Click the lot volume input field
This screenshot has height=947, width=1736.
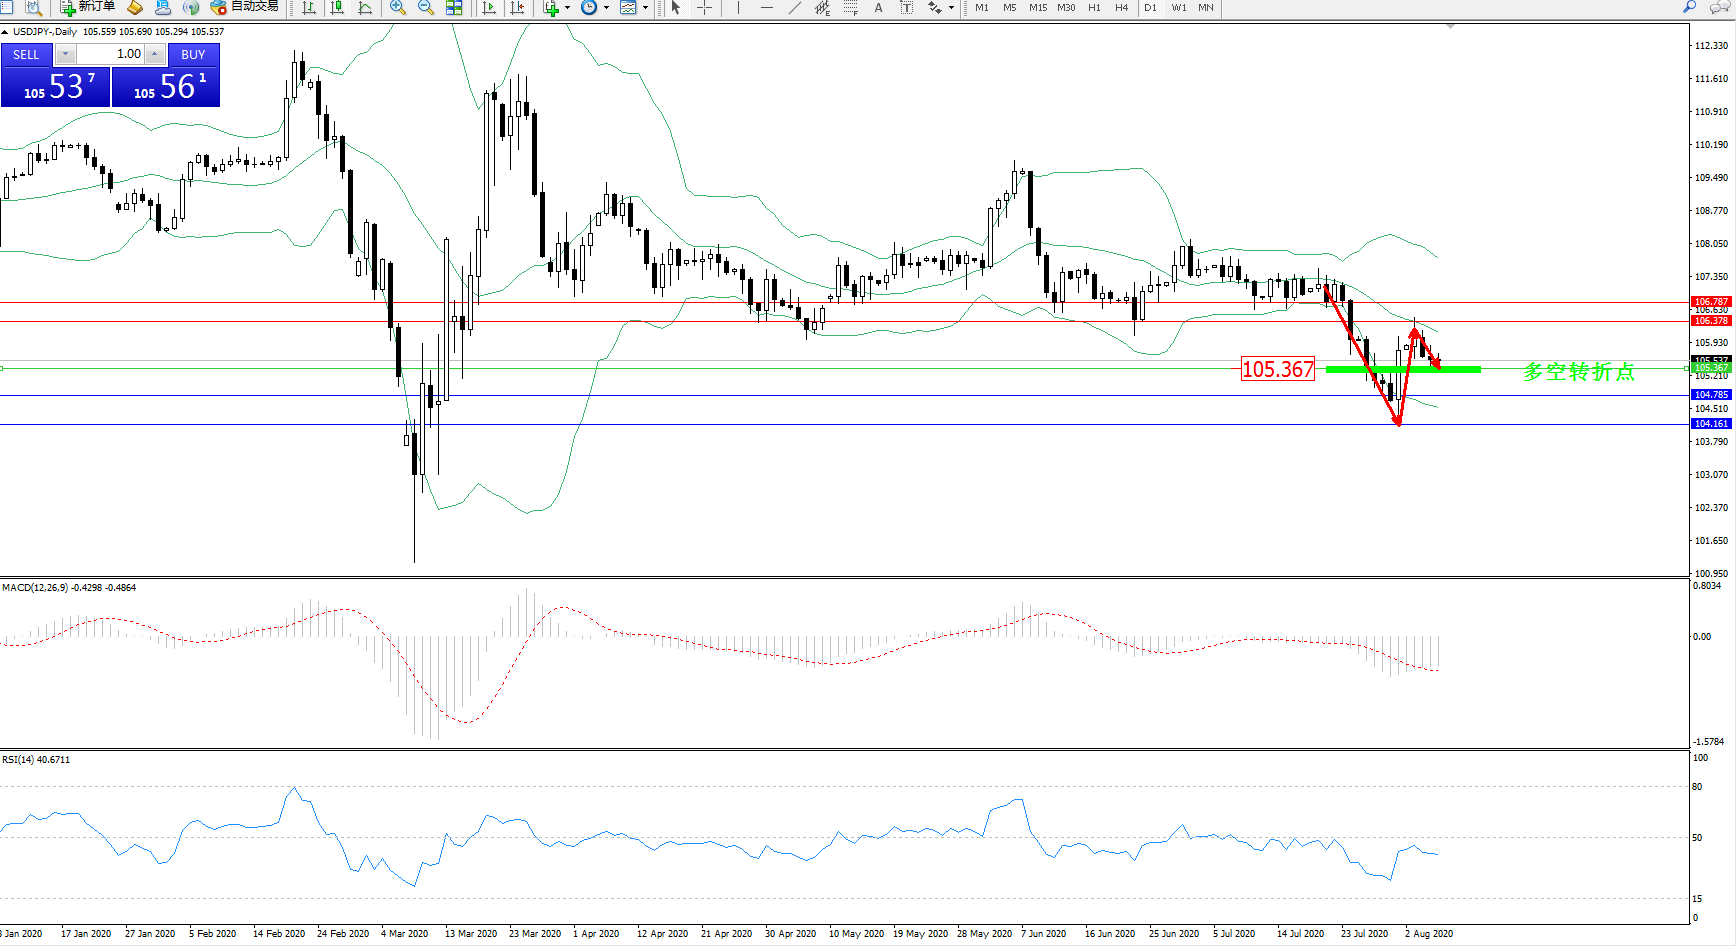[x=110, y=54]
